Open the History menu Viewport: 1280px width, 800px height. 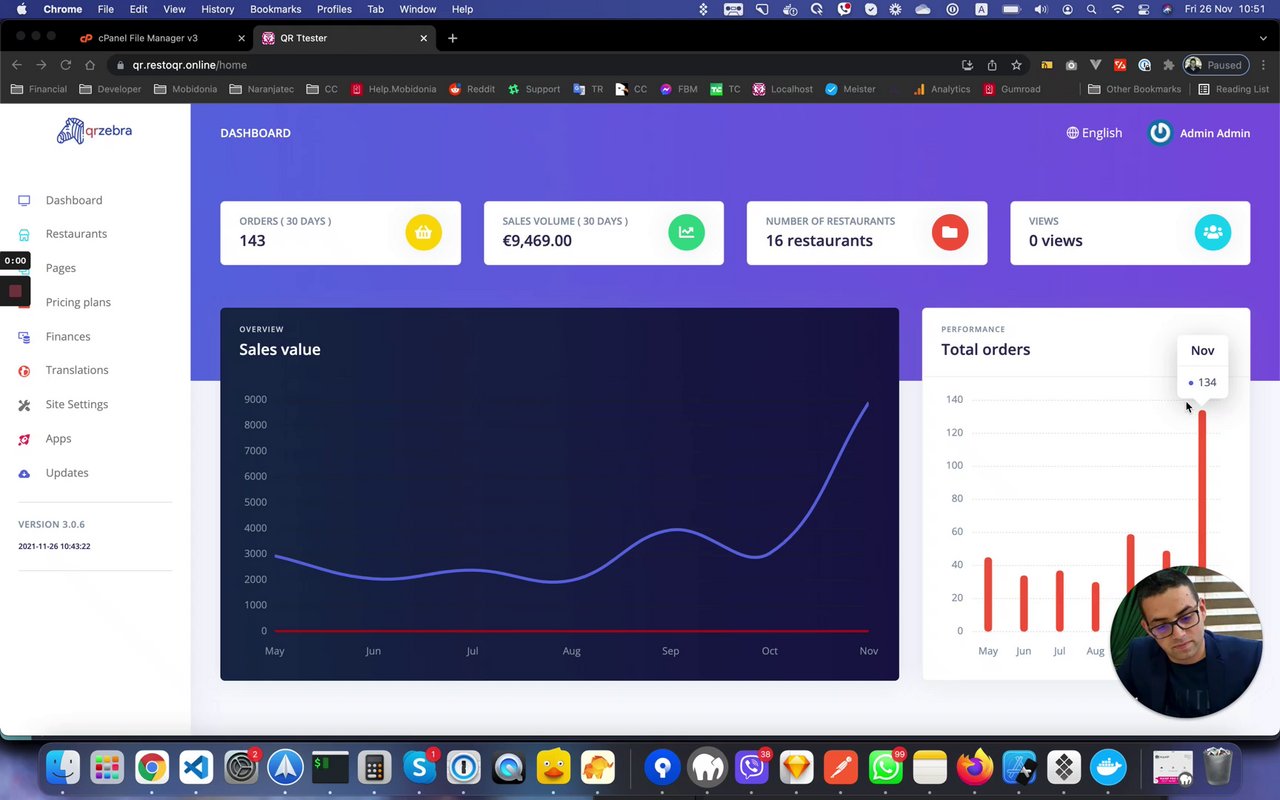click(217, 9)
